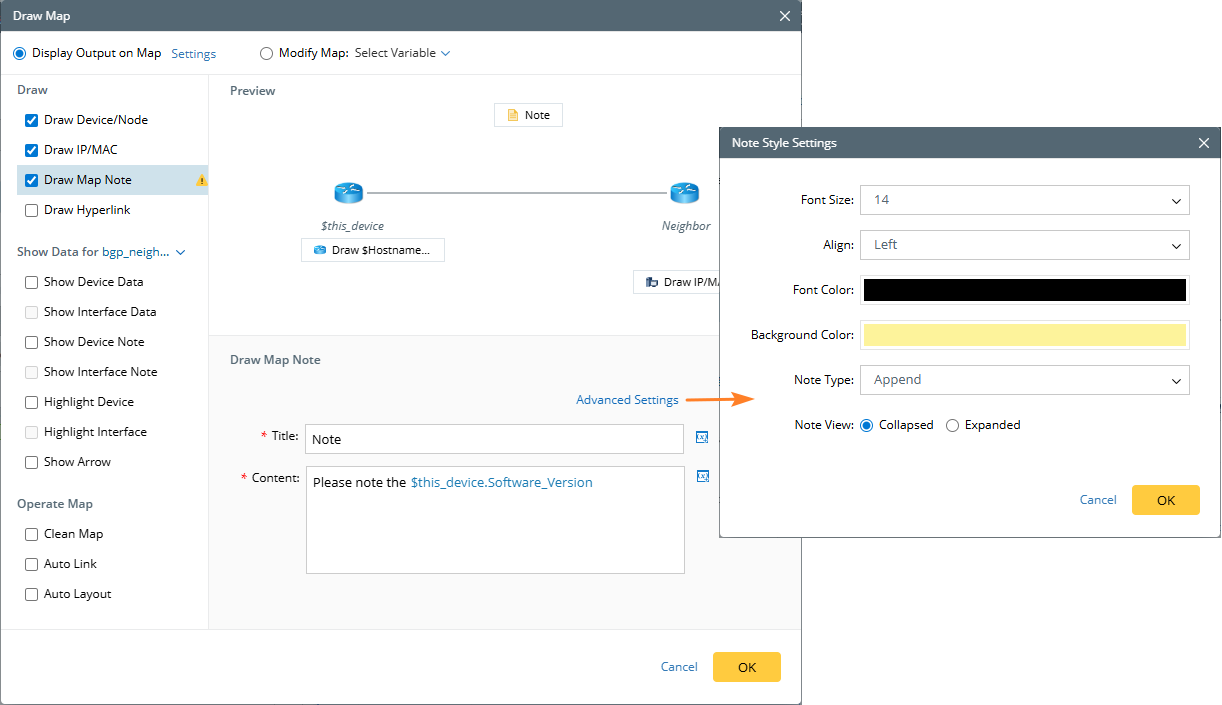Open the Font Size dropdown
This screenshot has width=1222, height=705.
pyautogui.click(x=1024, y=200)
